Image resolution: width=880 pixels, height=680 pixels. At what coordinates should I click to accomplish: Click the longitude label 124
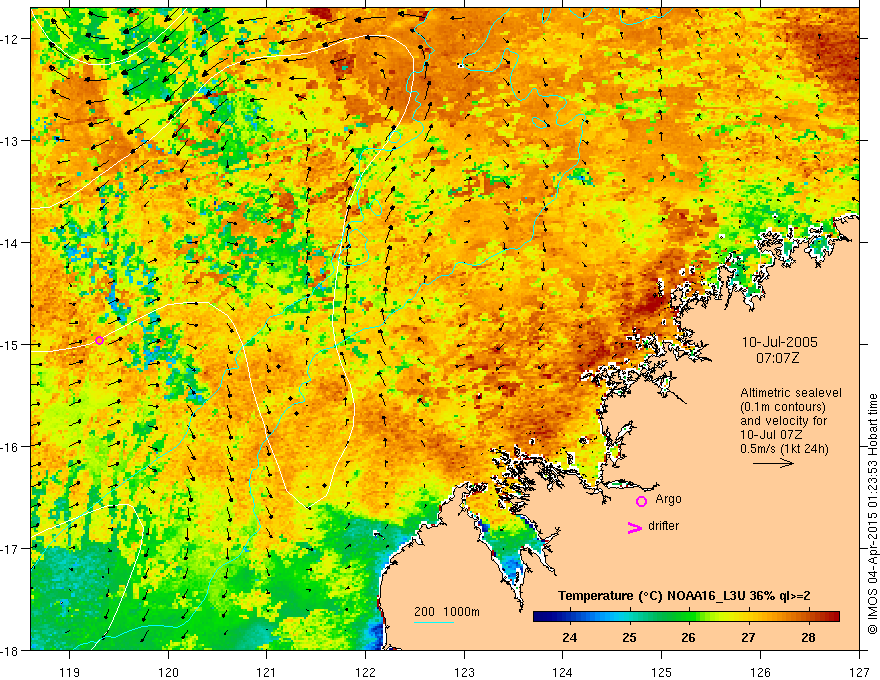(x=563, y=672)
